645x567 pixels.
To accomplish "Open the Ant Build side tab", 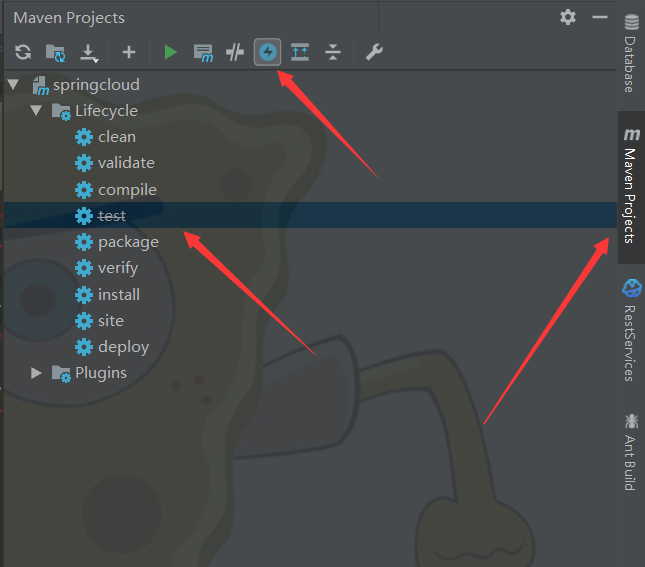I will [631, 452].
